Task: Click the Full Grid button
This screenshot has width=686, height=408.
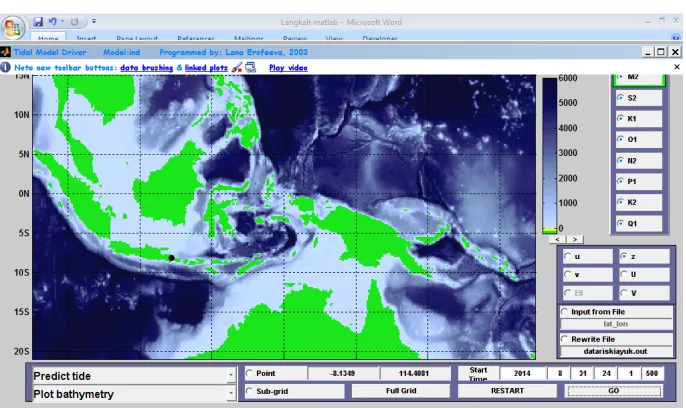Action: [401, 391]
